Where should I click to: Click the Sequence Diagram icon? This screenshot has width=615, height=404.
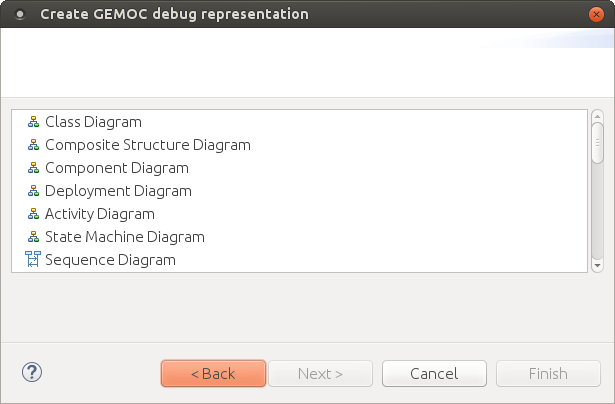33,260
